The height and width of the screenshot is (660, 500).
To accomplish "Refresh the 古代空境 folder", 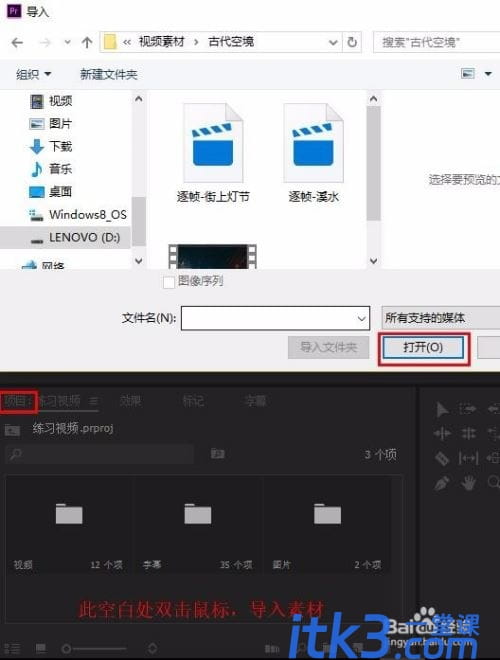I will (x=352, y=42).
